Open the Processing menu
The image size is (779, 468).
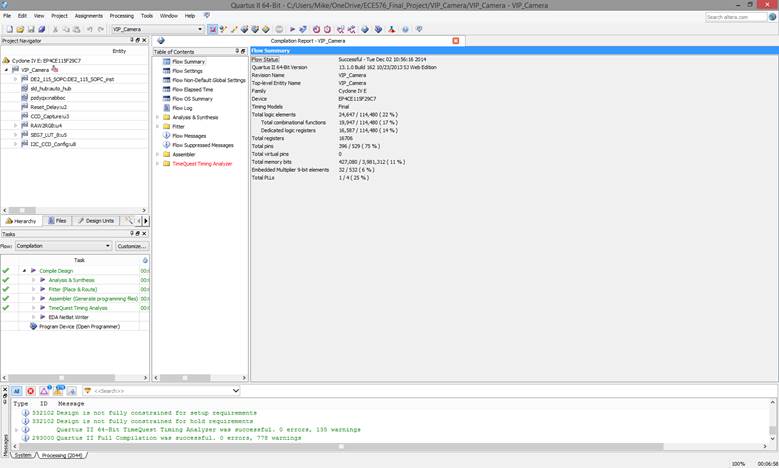(x=122, y=16)
